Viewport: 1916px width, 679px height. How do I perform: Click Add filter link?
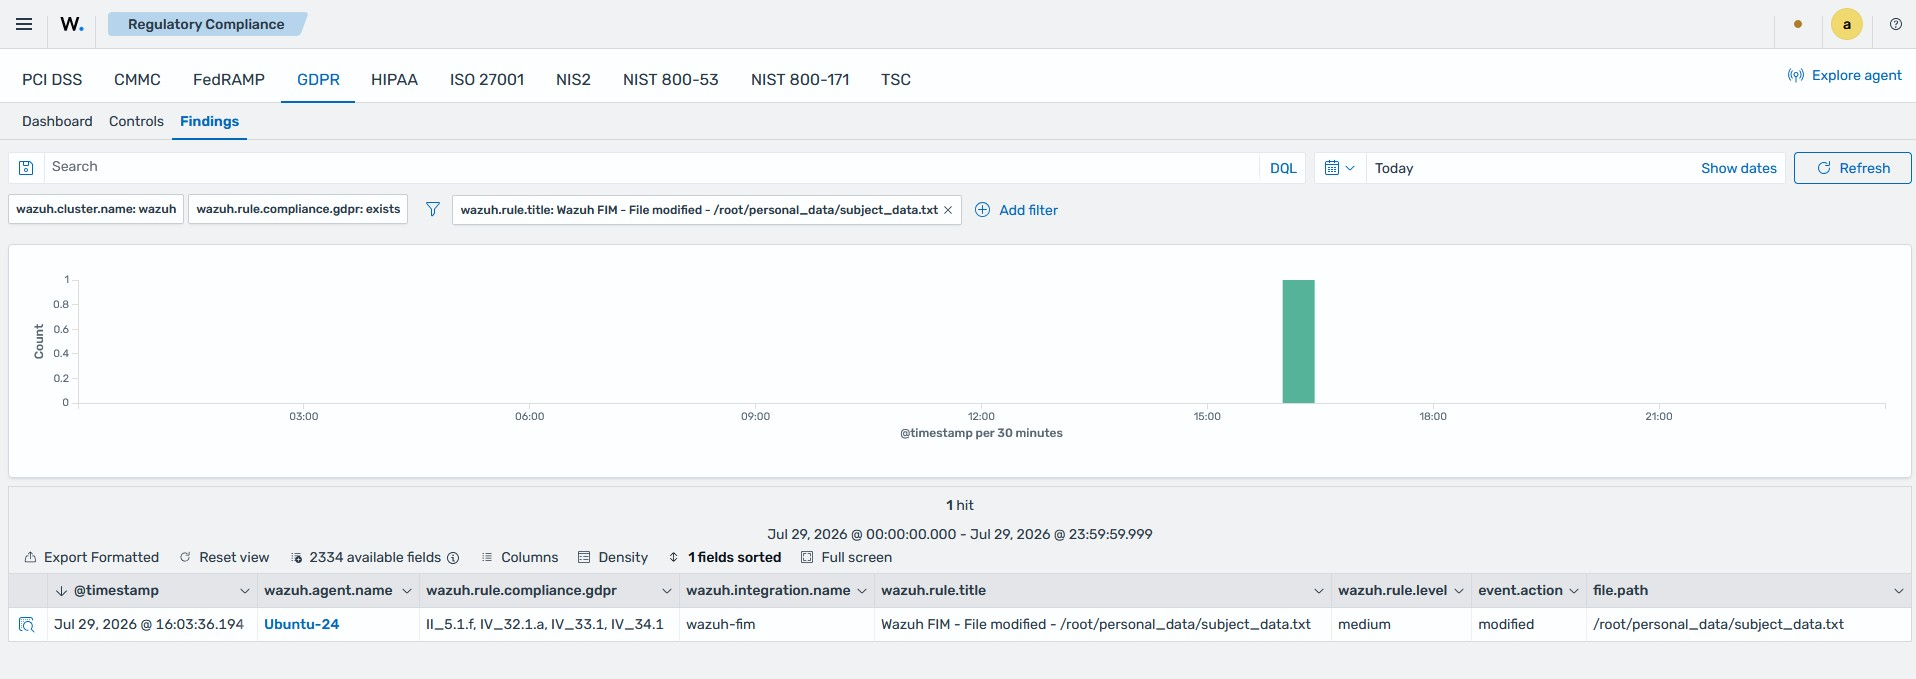point(1028,210)
